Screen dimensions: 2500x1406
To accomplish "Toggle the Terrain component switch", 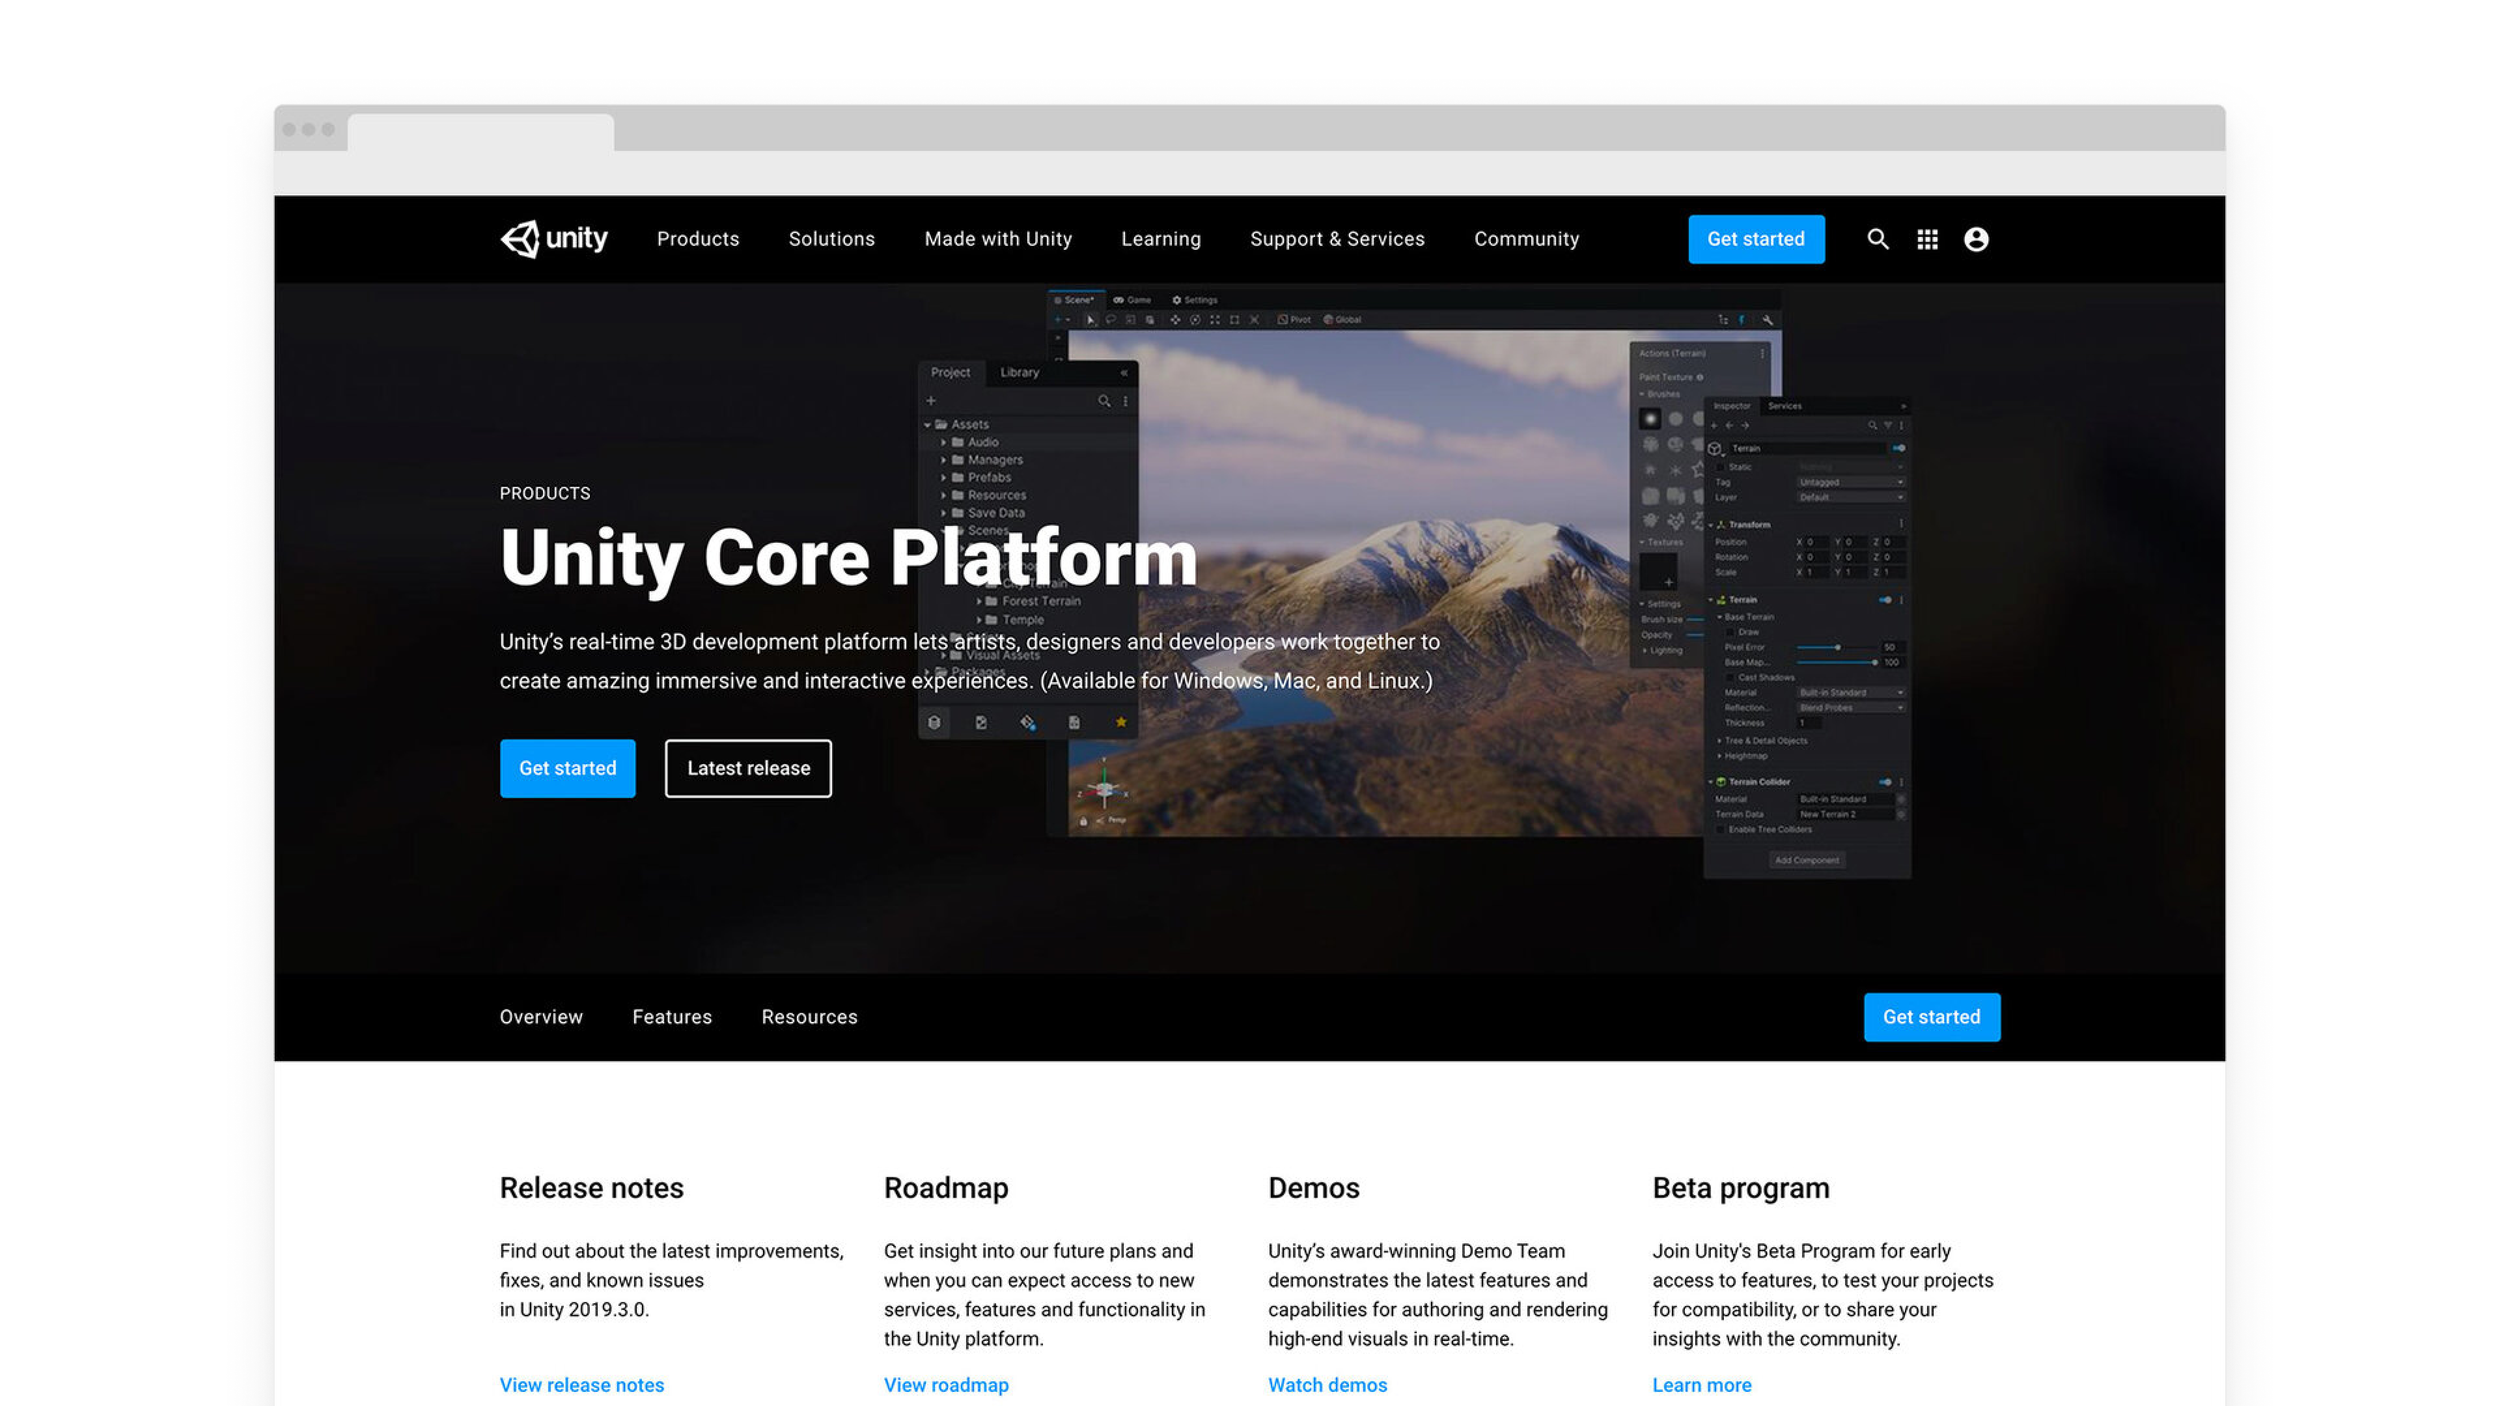I will pyautogui.click(x=1885, y=600).
